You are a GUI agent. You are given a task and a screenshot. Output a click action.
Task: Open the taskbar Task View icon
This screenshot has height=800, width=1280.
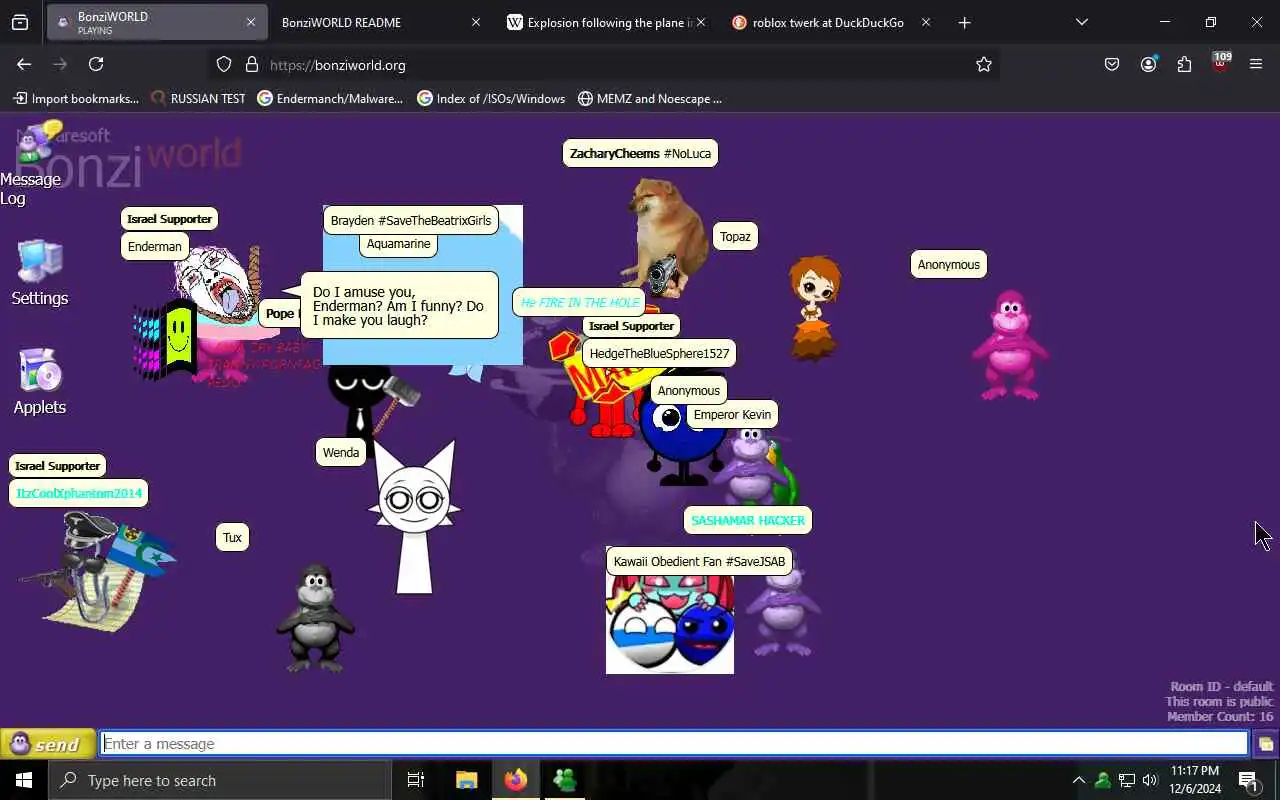(x=416, y=780)
